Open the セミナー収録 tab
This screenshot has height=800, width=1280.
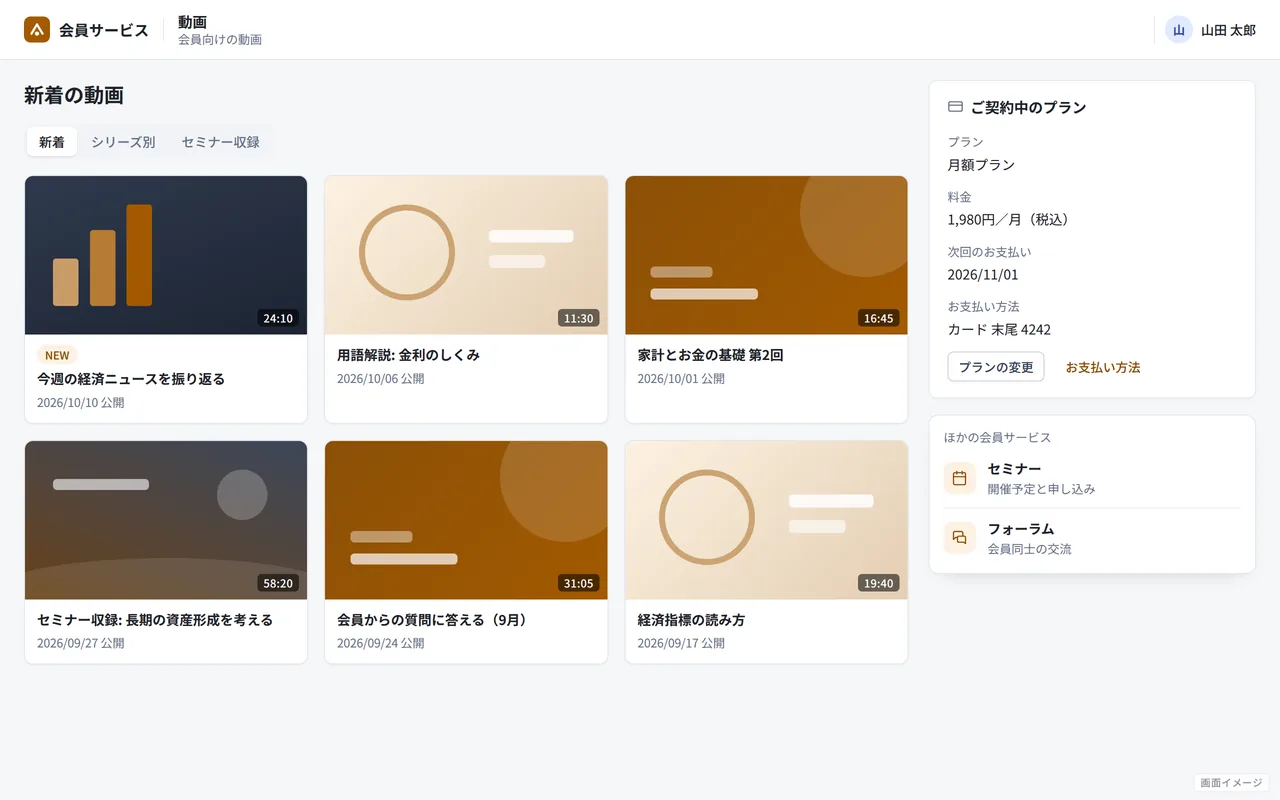pyautogui.click(x=220, y=142)
